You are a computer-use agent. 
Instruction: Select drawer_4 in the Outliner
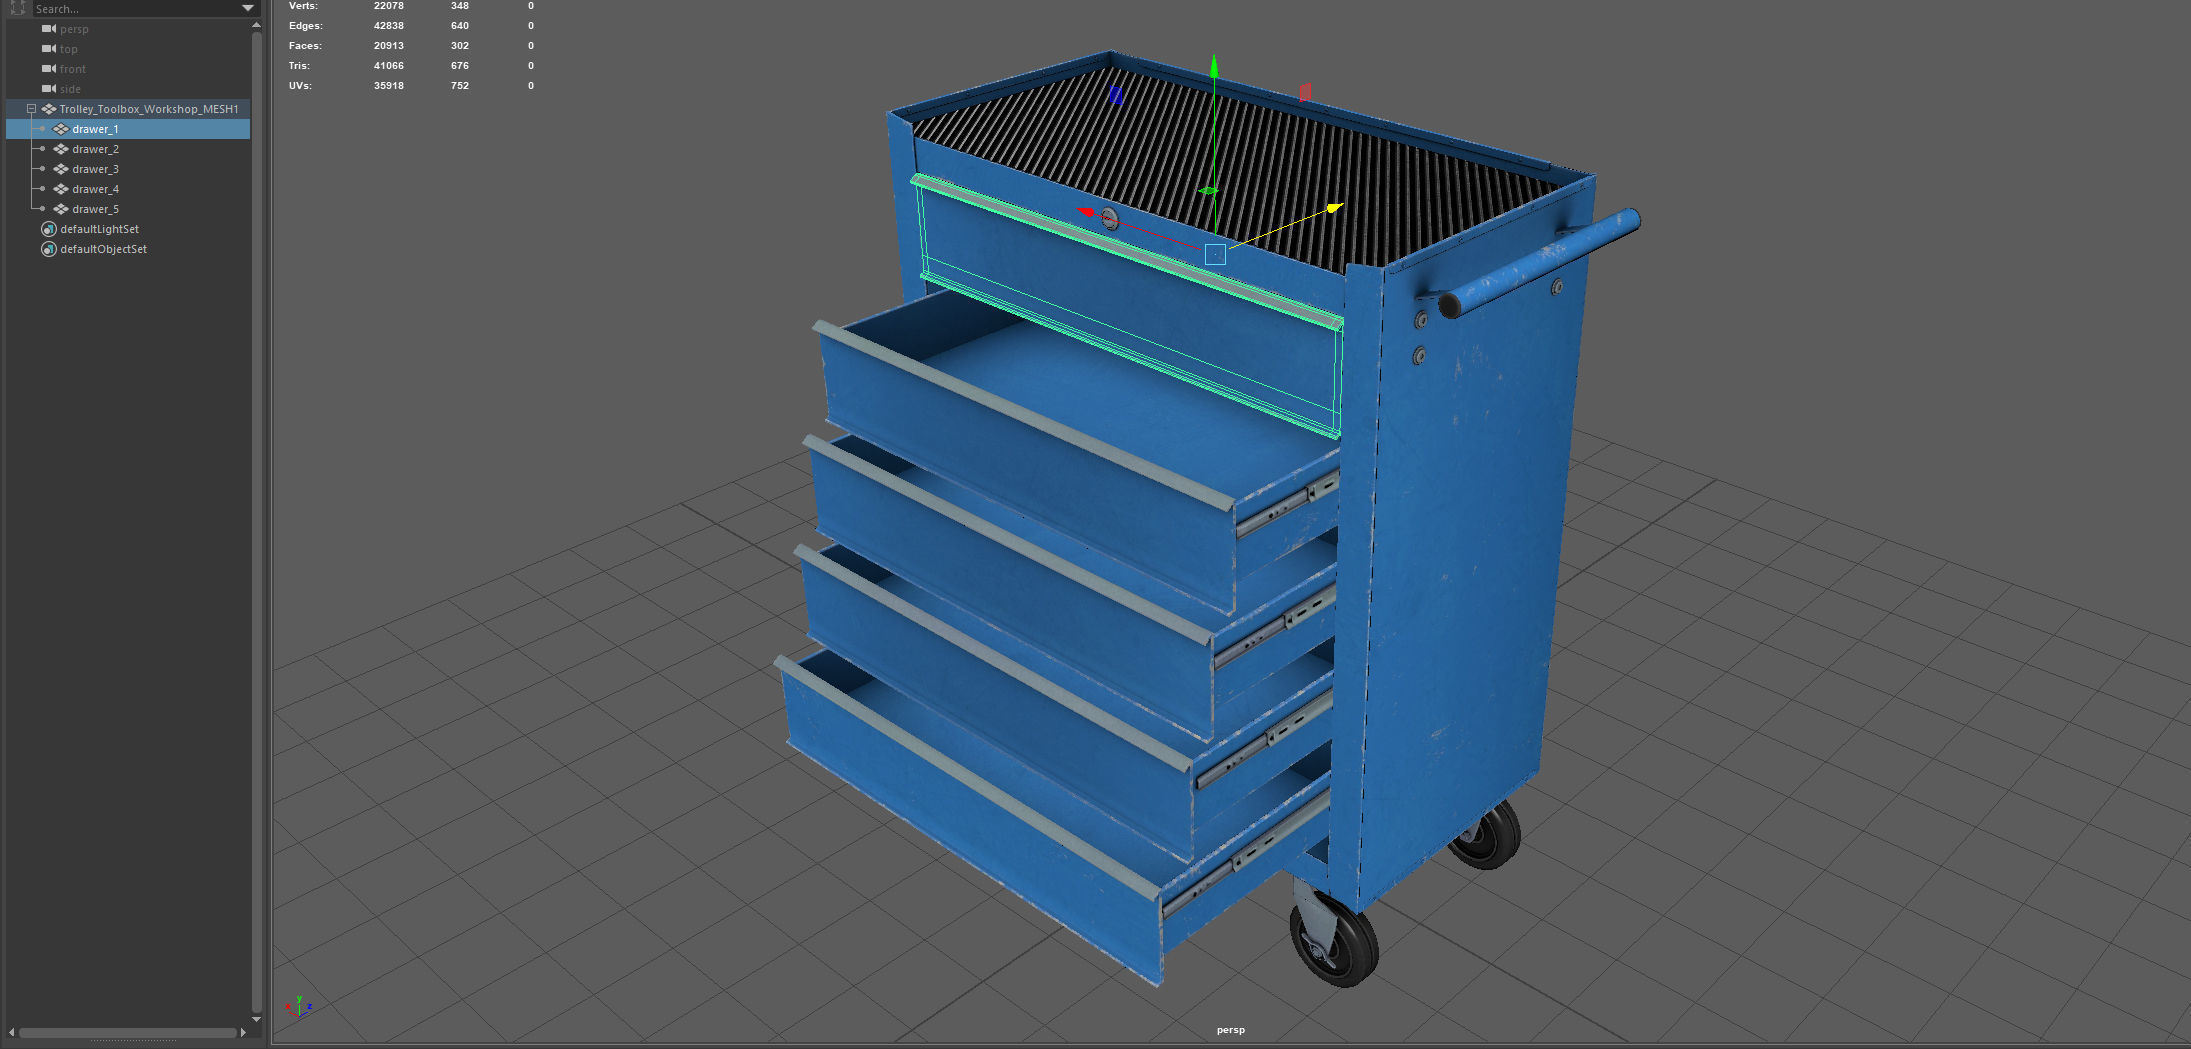coord(95,189)
